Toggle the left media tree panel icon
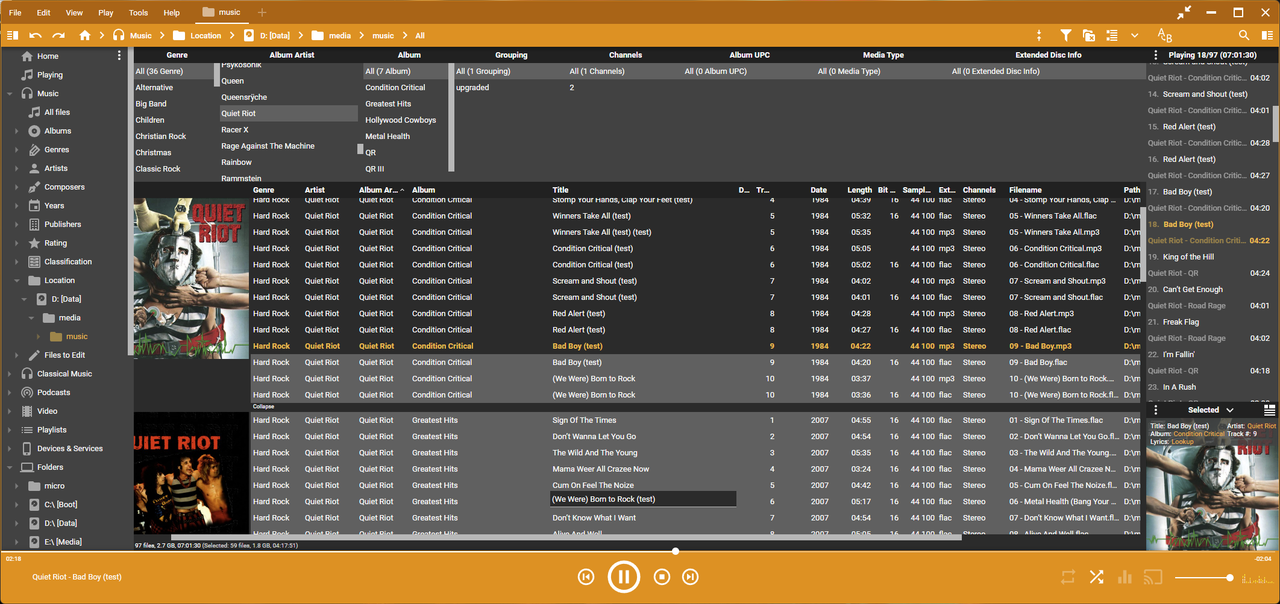This screenshot has height=604, width=1280. [x=12, y=35]
